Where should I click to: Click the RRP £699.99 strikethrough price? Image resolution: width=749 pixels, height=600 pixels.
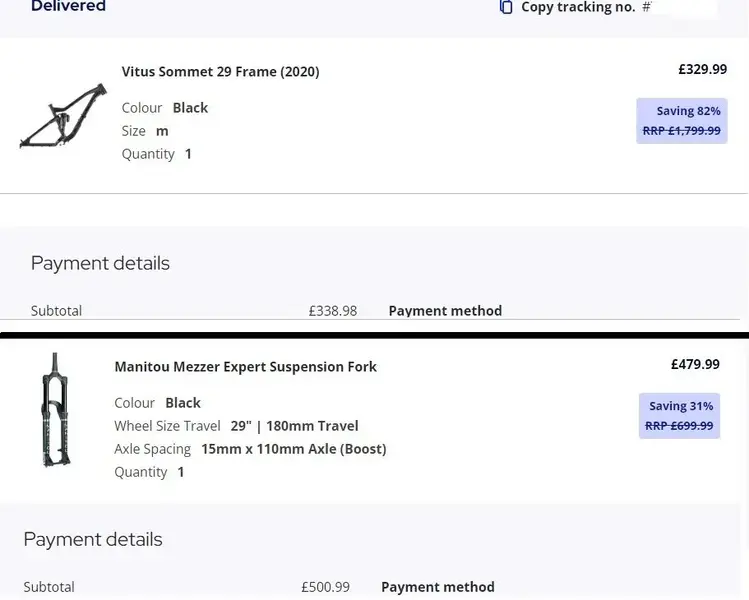(x=679, y=426)
